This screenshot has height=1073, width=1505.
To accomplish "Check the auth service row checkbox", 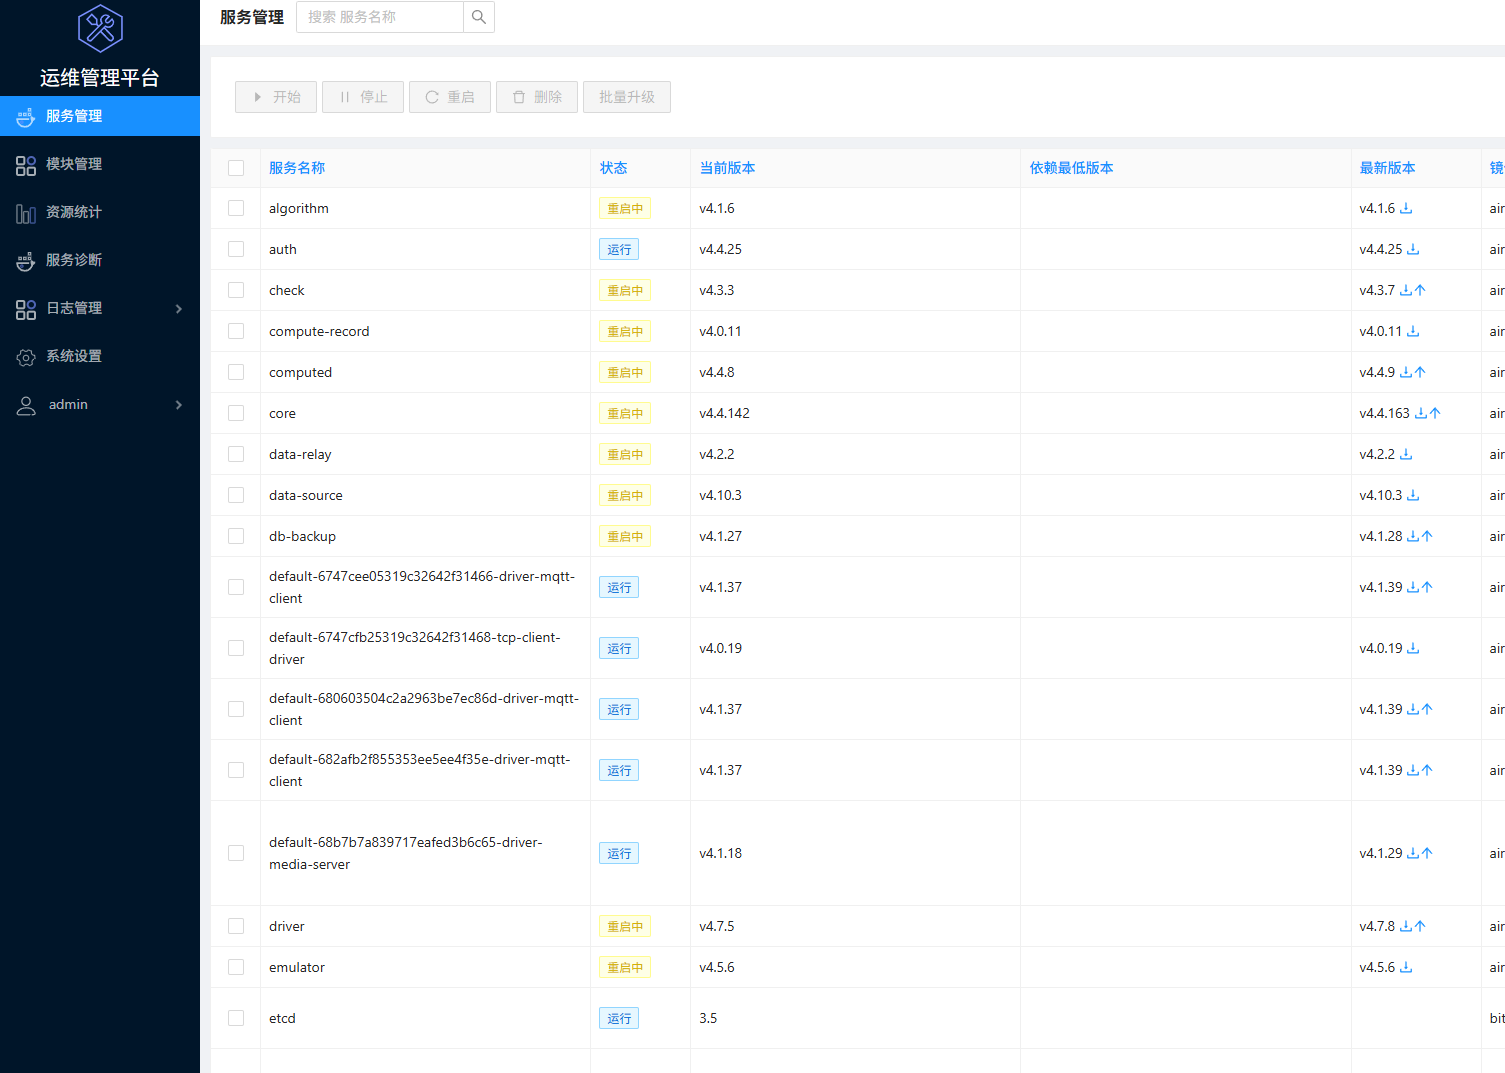I will pyautogui.click(x=236, y=249).
